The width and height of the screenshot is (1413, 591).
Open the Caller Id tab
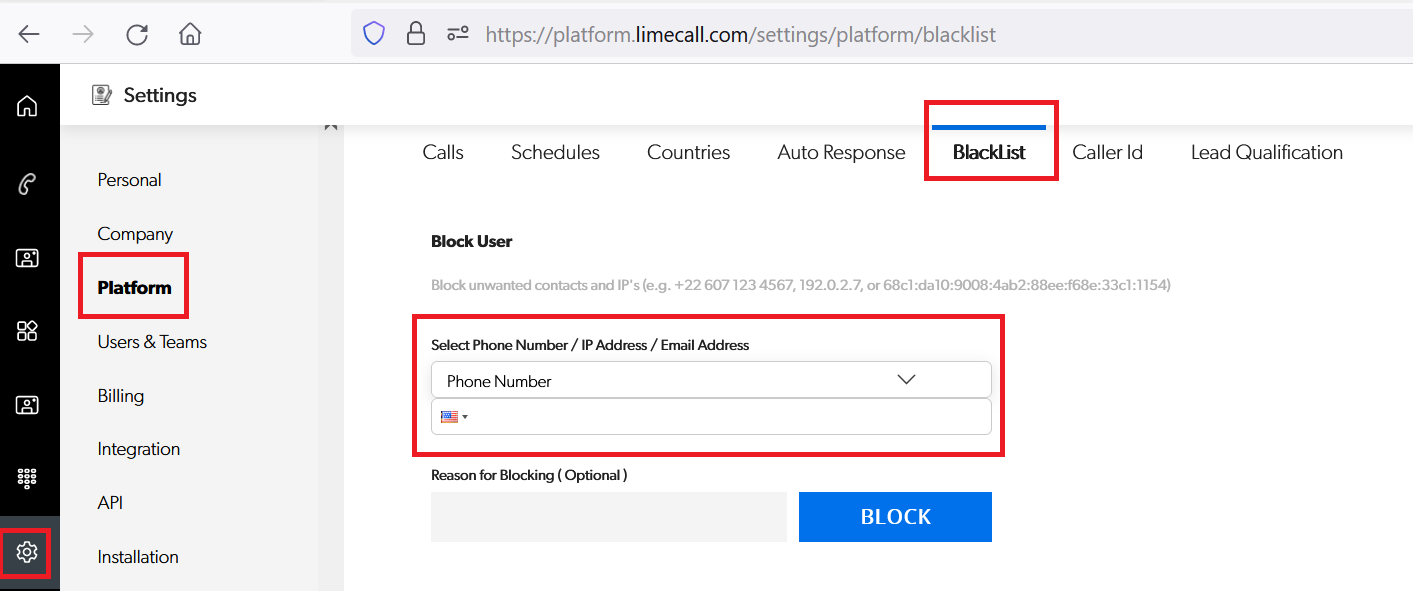click(1107, 153)
